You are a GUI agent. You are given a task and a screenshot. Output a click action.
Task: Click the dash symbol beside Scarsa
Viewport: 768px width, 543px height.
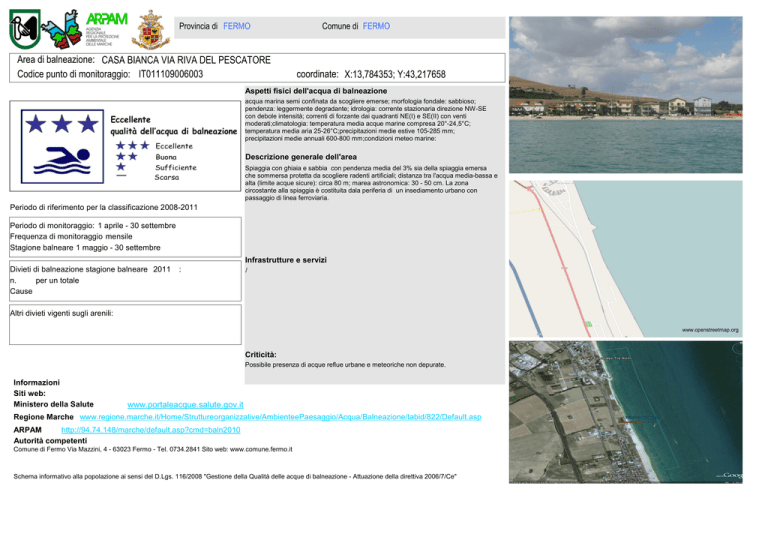pyautogui.click(x=121, y=176)
